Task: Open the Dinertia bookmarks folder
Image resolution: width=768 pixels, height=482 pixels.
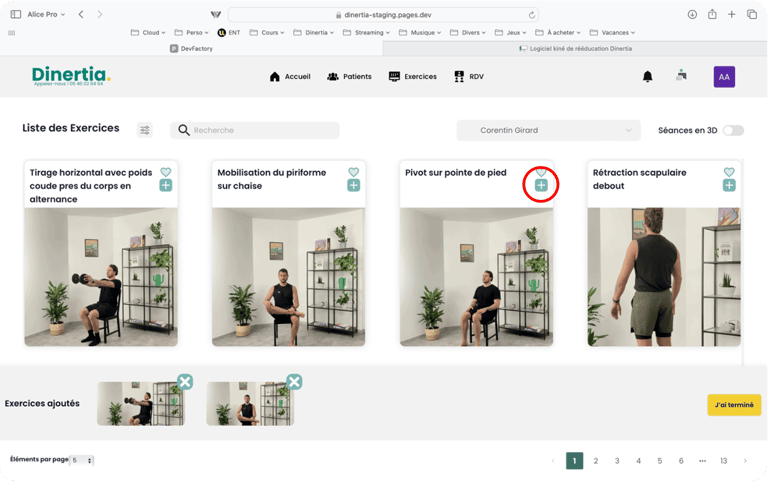Action: pos(313,32)
